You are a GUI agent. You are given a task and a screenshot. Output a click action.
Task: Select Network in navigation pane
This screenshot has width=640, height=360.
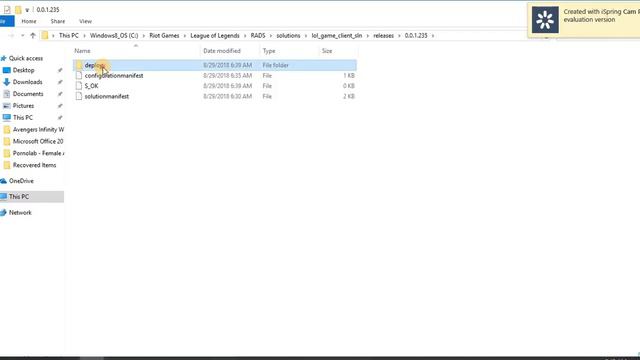20,213
